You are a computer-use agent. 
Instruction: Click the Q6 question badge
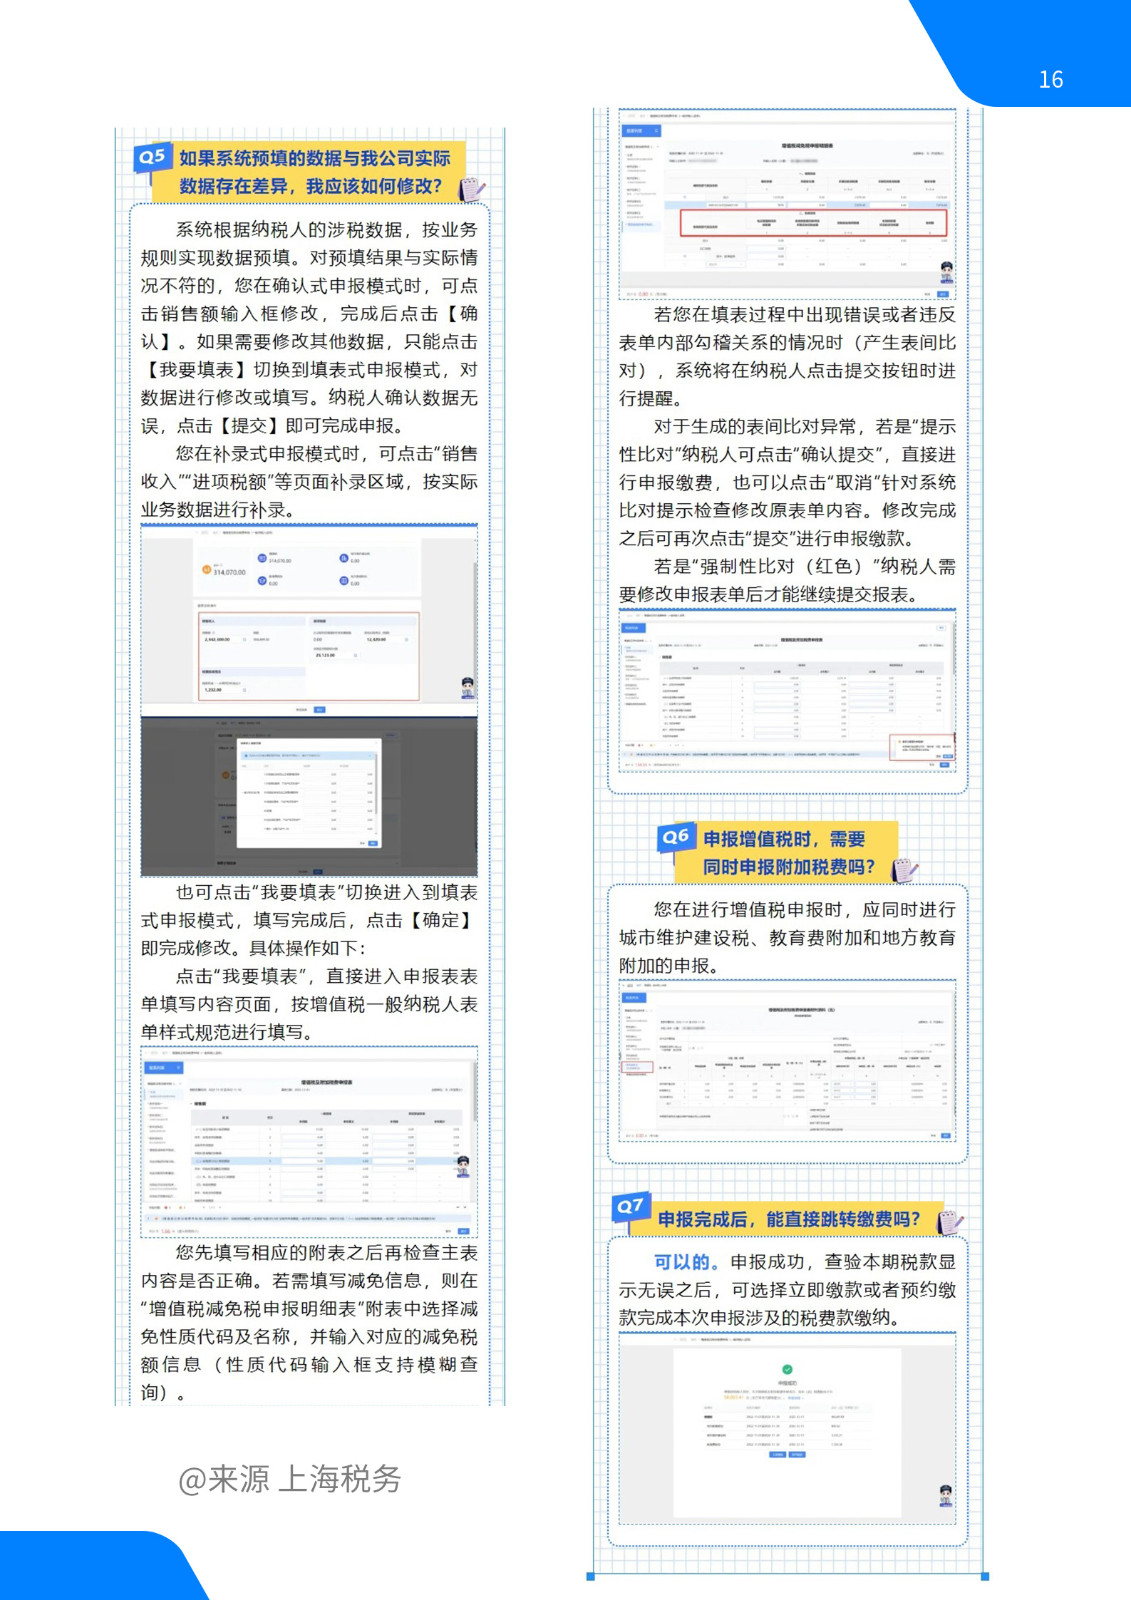click(676, 836)
